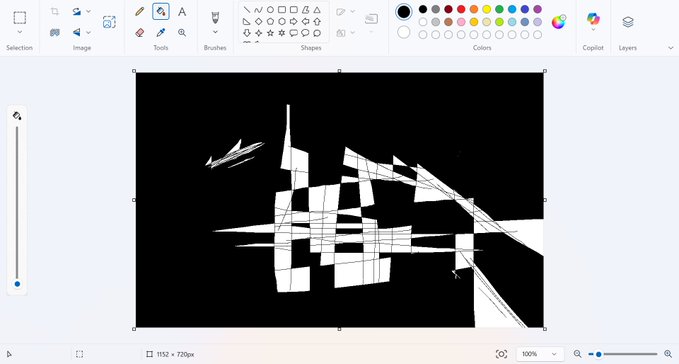This screenshot has width=679, height=364.
Task: Select the Color picker eyedropper
Action: click(161, 32)
